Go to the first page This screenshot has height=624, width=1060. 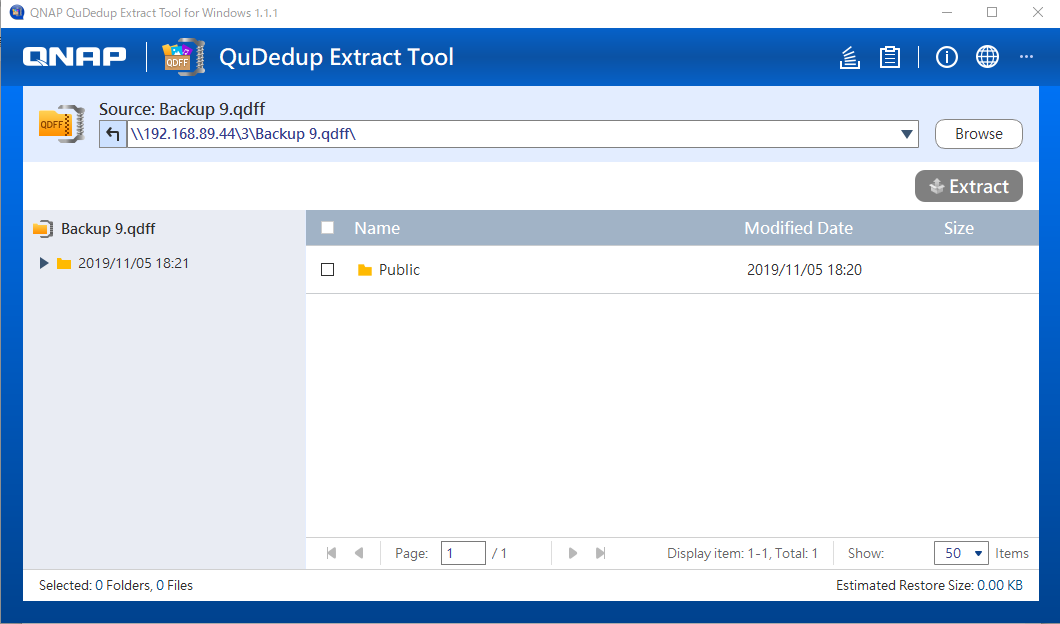pos(331,553)
